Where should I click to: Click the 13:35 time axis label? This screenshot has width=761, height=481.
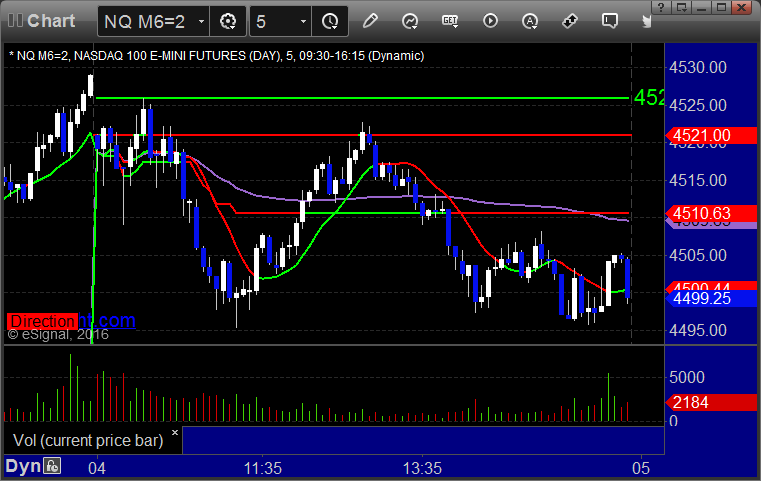pyautogui.click(x=422, y=468)
